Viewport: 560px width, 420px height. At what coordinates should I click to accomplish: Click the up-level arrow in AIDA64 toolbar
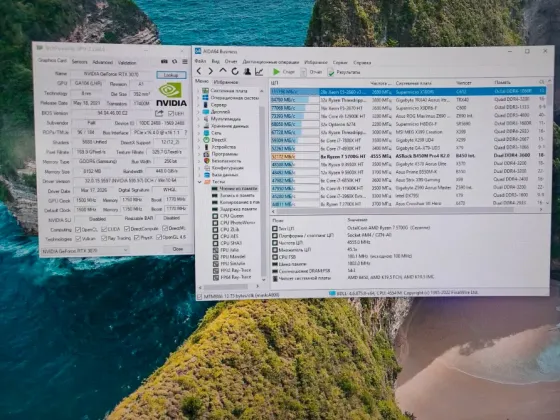tap(223, 71)
